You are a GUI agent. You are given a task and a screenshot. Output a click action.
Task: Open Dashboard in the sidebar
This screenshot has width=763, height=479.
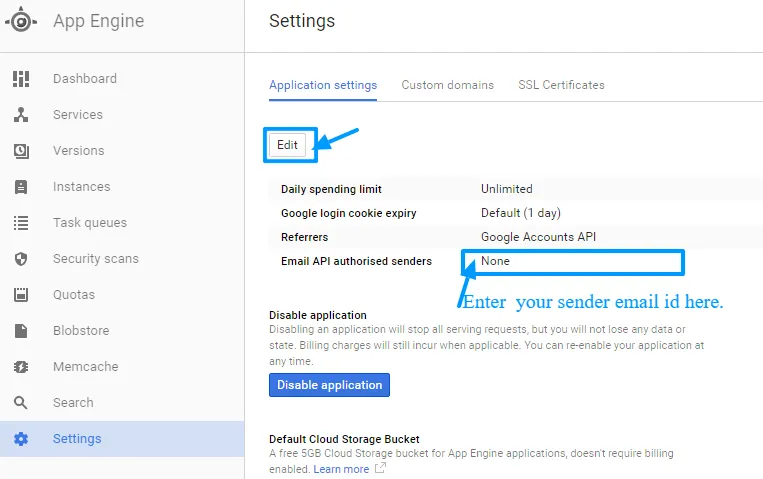click(x=122, y=79)
